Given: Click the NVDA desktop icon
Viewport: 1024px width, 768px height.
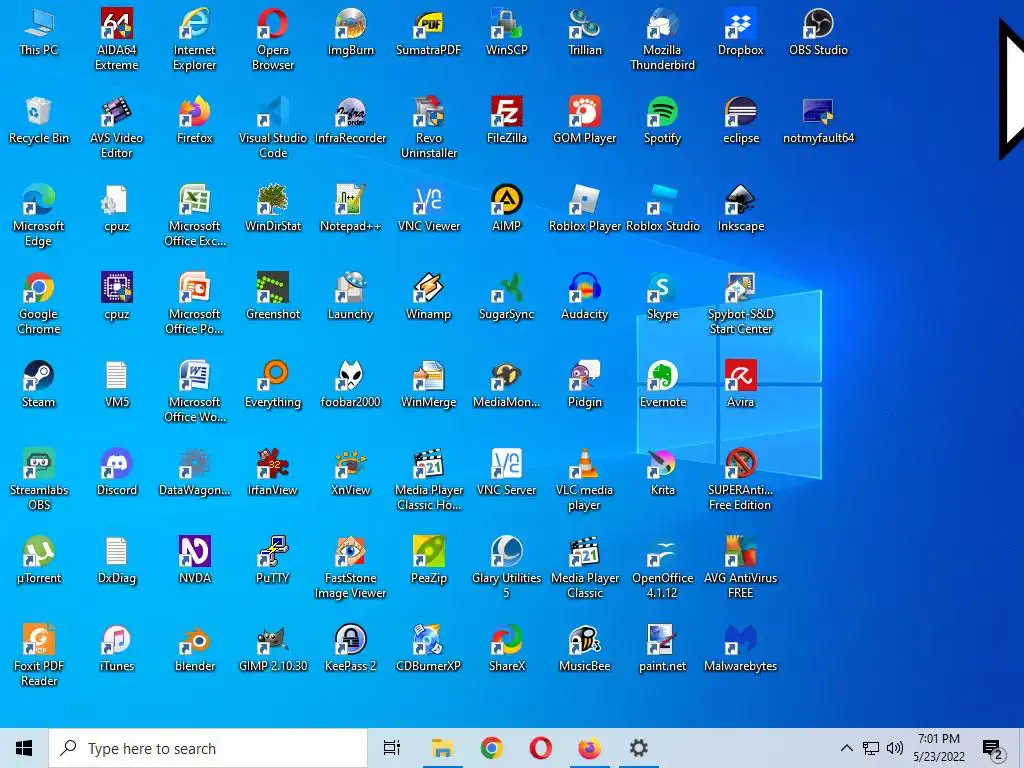Looking at the screenshot, I should pyautogui.click(x=195, y=562).
